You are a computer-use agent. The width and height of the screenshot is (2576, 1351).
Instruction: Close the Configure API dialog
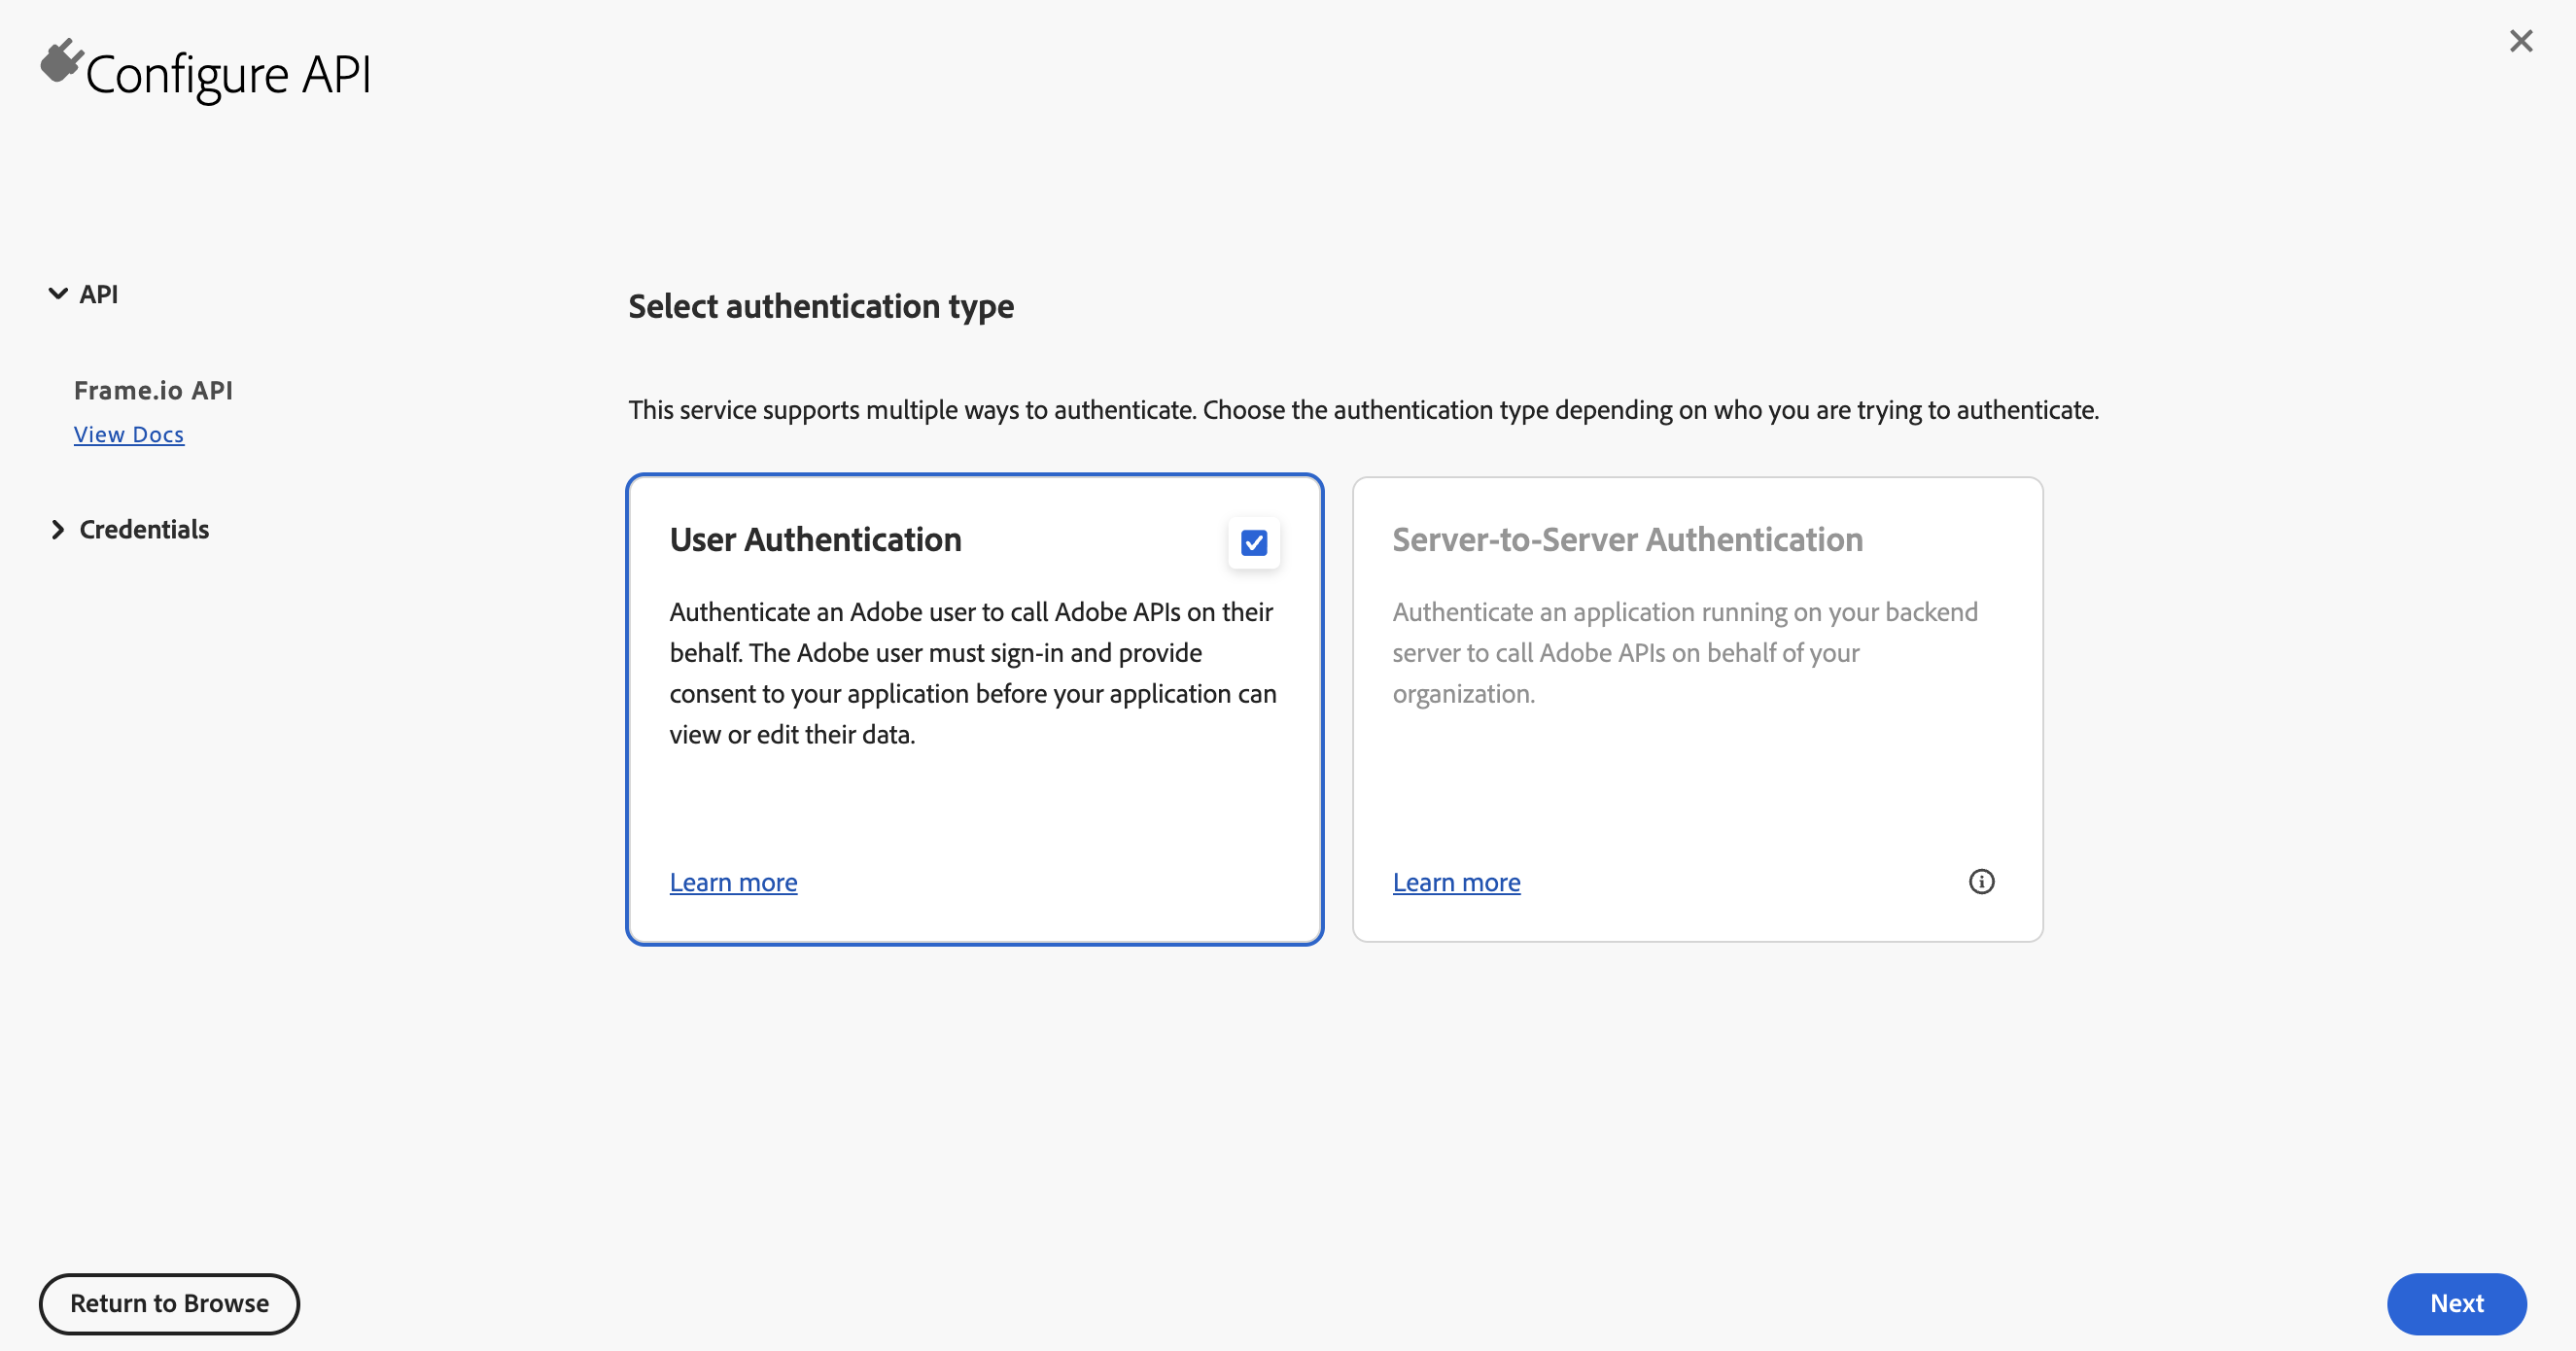[x=2520, y=41]
